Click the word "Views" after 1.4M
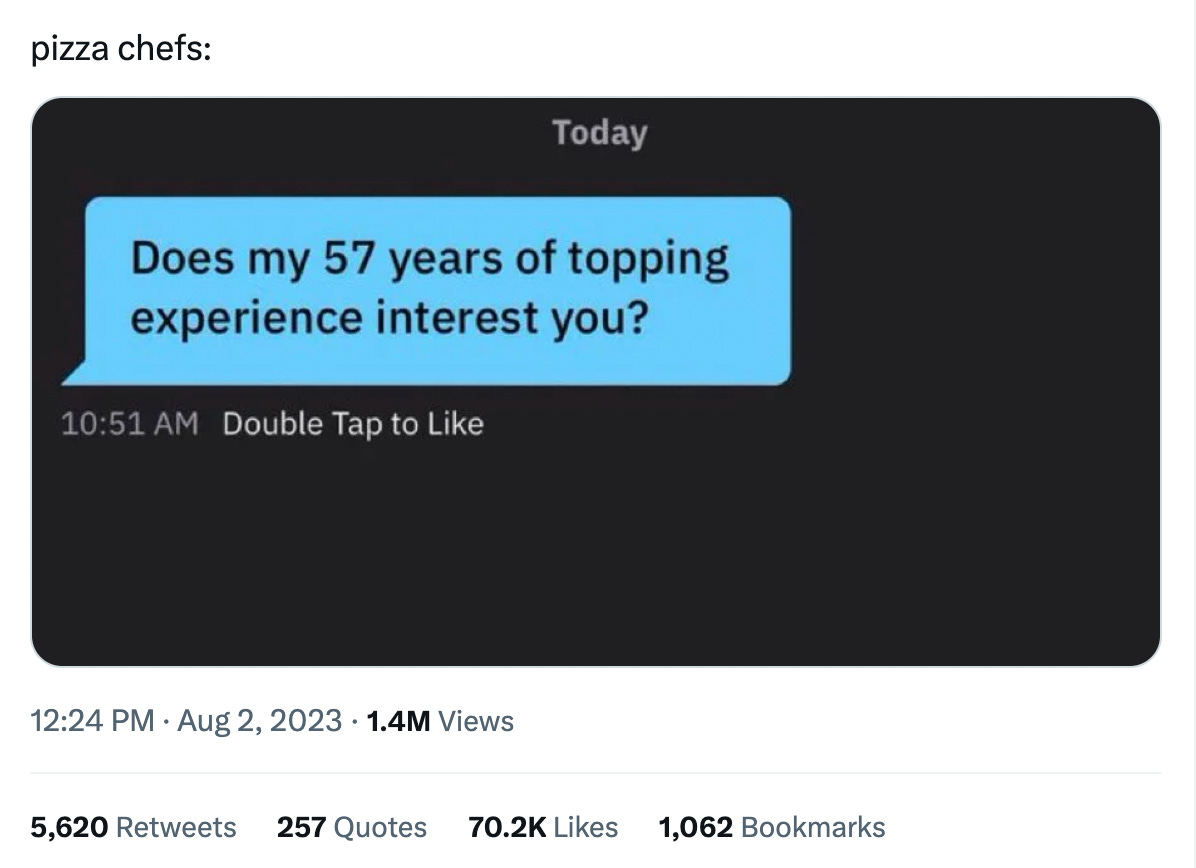 tap(476, 721)
